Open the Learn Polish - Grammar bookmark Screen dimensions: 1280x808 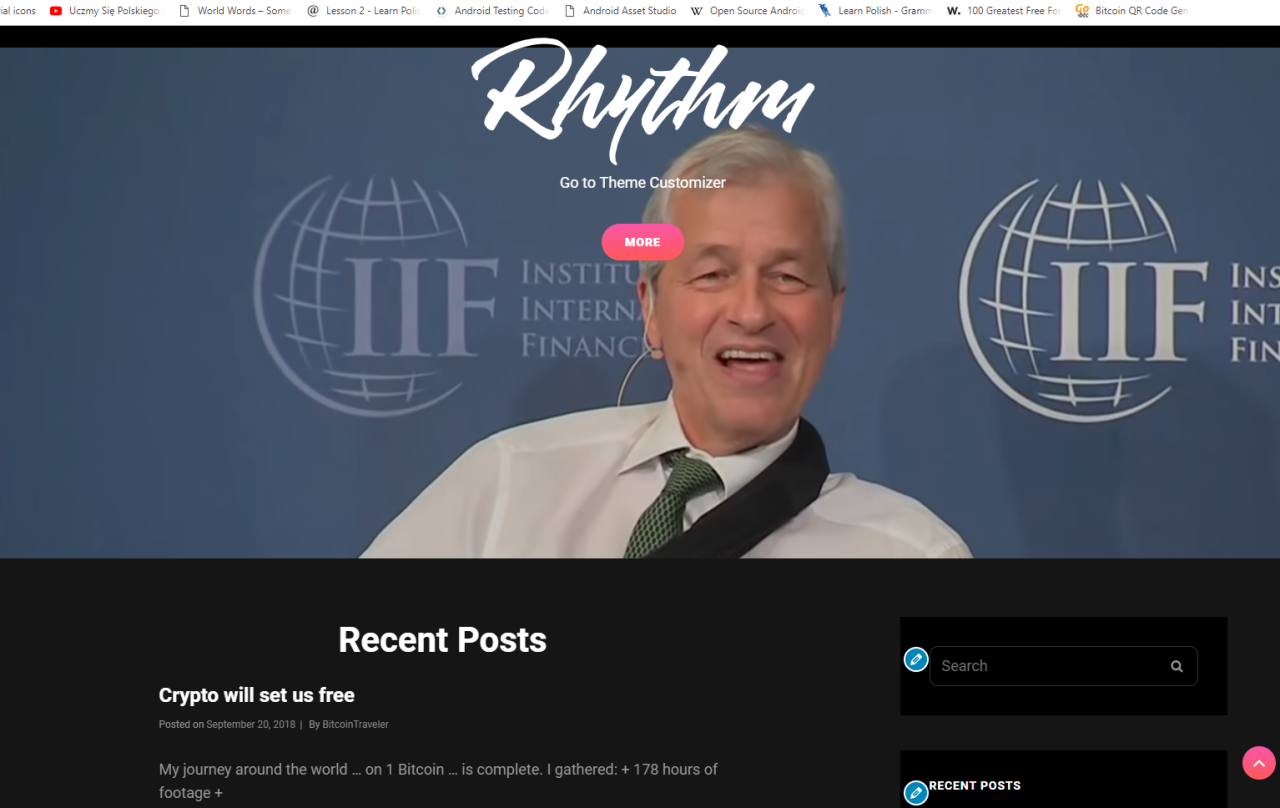click(876, 11)
